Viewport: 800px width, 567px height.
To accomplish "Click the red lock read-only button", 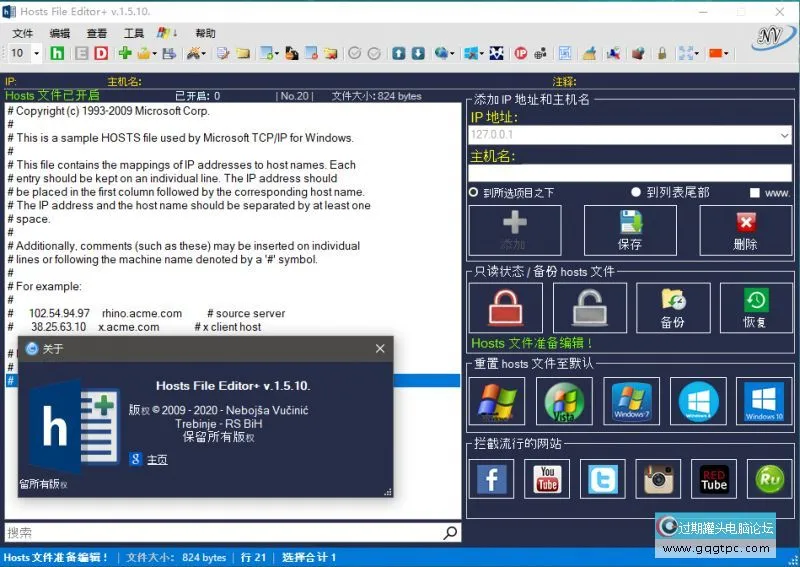I will coord(505,308).
